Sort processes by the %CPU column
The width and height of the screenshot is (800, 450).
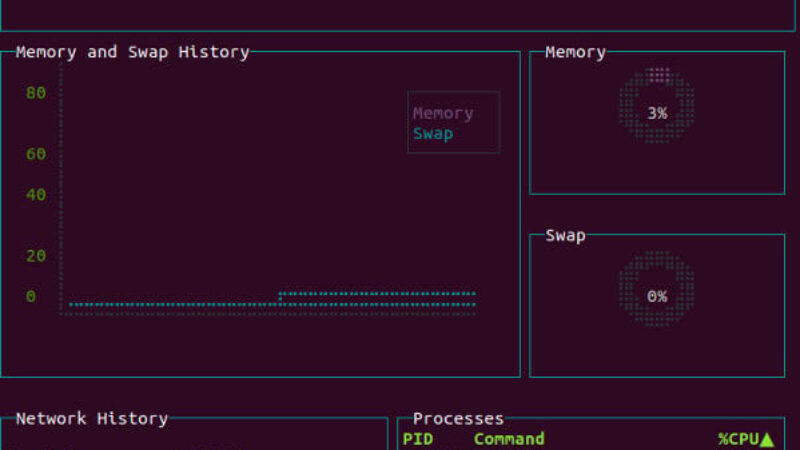coord(738,439)
